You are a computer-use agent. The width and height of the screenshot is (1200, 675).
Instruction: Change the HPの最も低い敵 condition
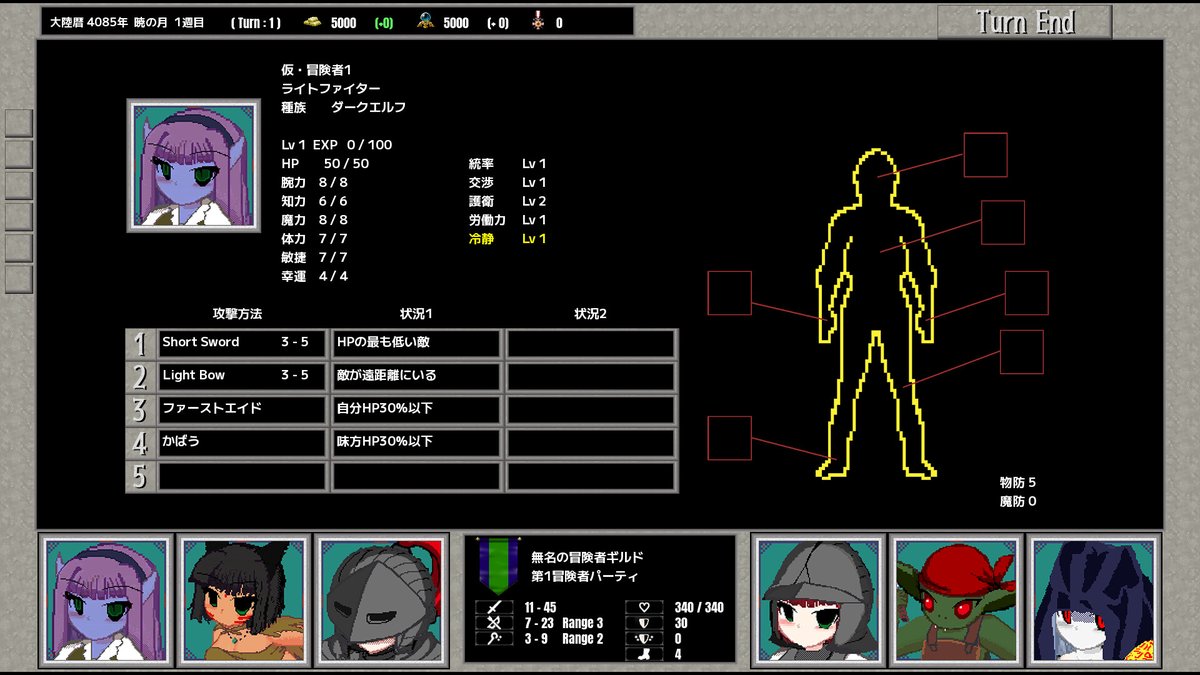click(416, 343)
